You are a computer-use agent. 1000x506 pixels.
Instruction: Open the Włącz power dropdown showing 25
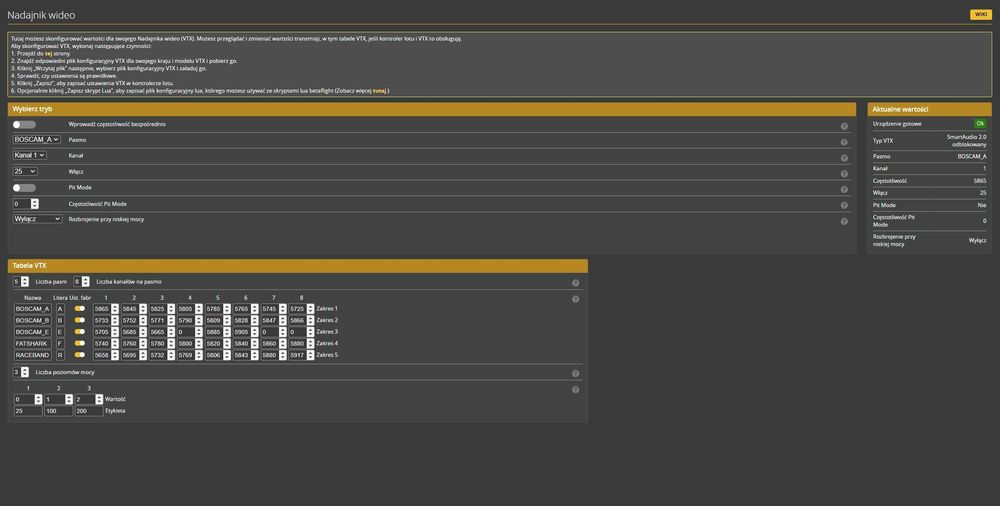[x=25, y=171]
